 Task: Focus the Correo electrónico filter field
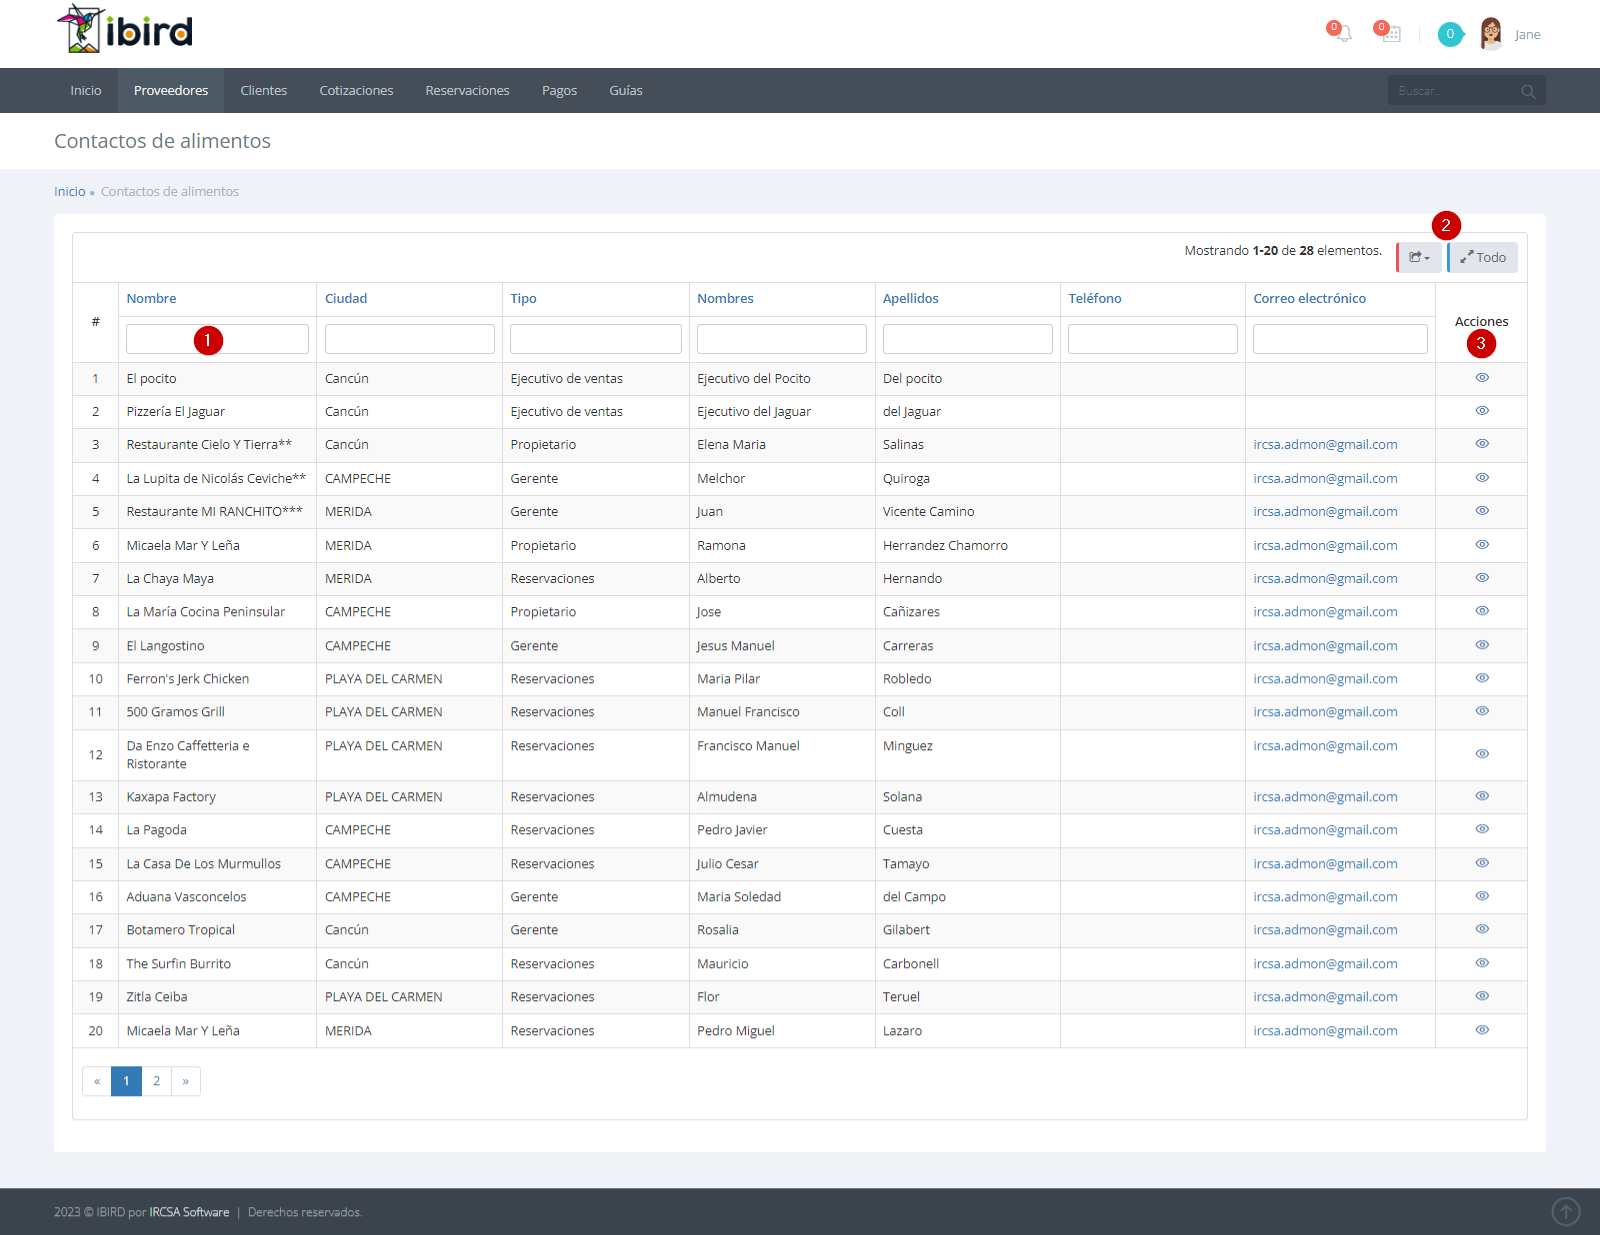pyautogui.click(x=1340, y=339)
